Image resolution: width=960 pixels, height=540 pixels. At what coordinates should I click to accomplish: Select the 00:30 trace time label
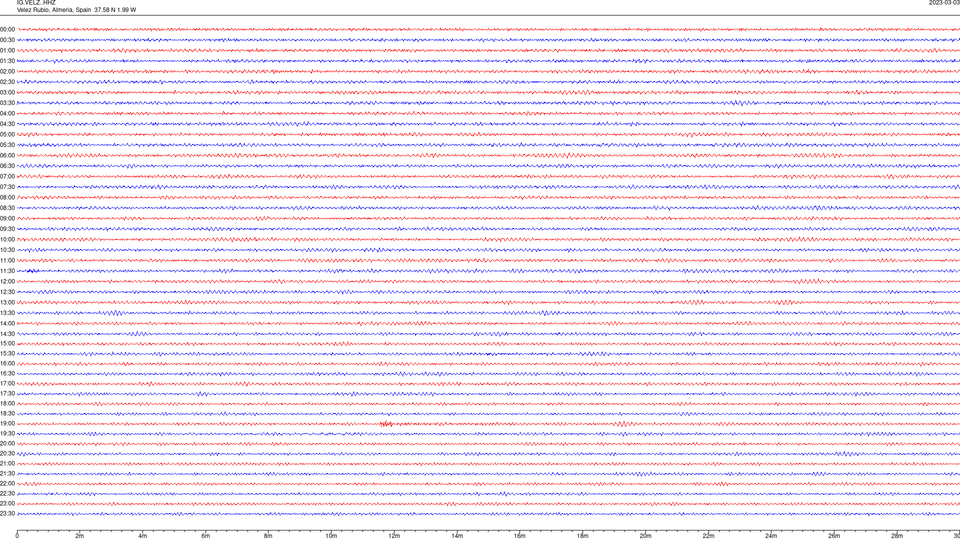pos(7,40)
